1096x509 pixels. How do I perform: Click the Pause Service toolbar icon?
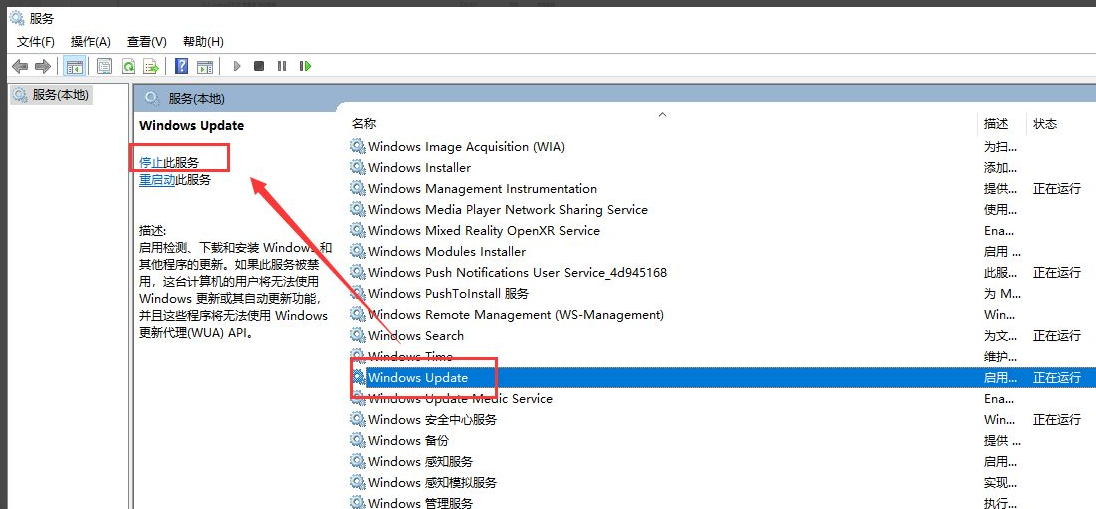point(282,66)
